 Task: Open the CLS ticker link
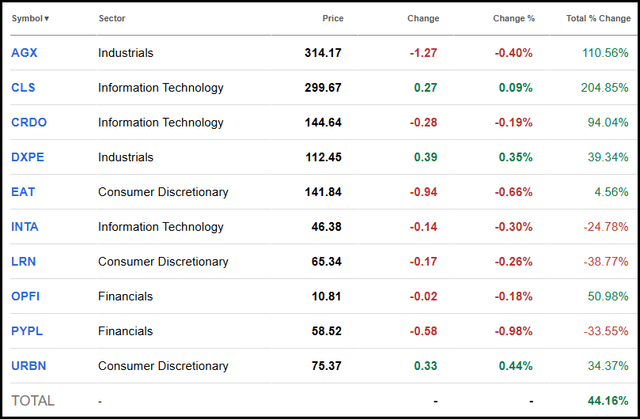(x=23, y=88)
